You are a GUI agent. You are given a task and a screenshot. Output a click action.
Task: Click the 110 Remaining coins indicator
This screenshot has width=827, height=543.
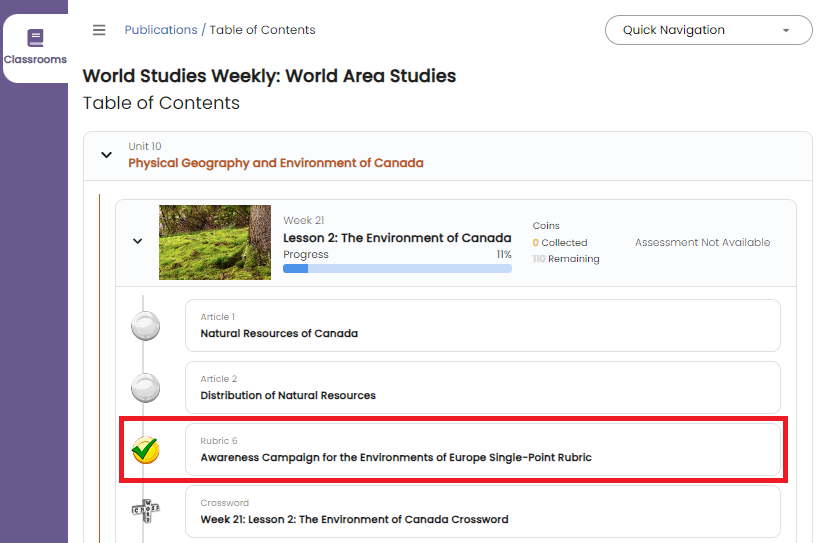[x=566, y=259]
